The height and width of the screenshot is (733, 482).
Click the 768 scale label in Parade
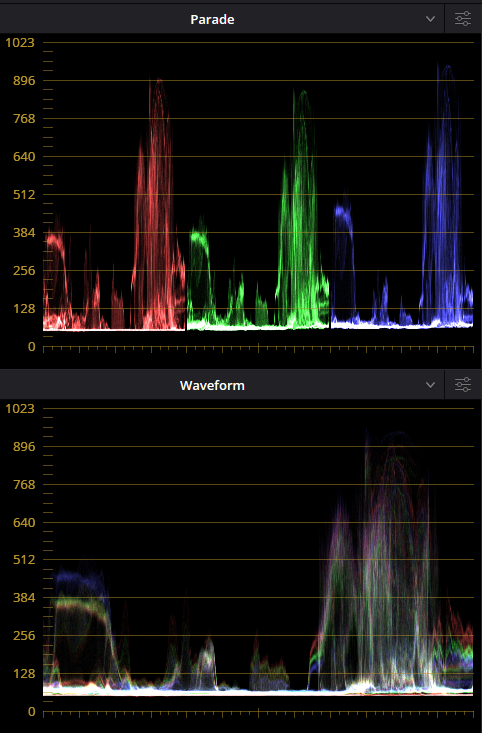[x=24, y=119]
